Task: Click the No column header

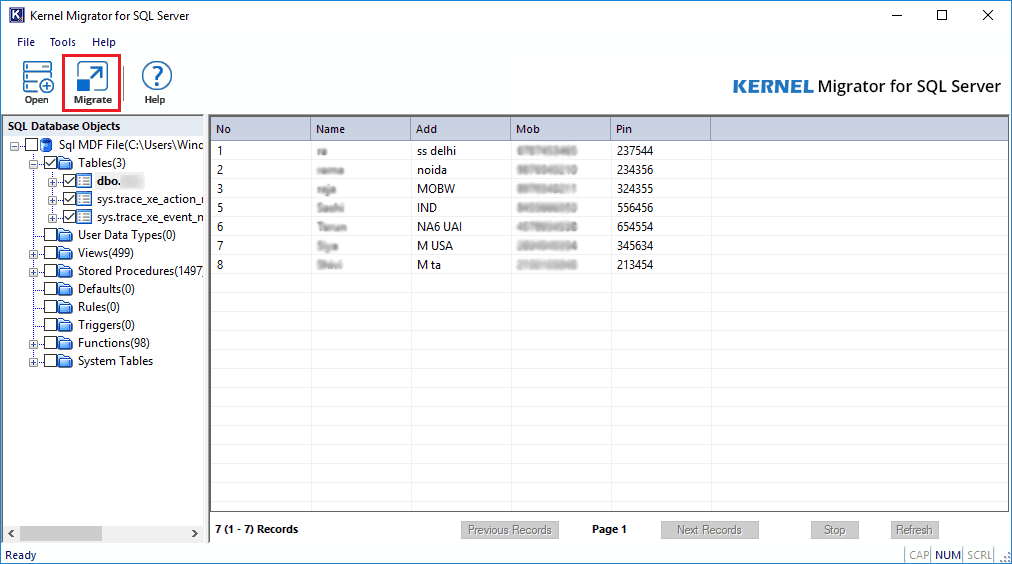Action: [x=260, y=129]
